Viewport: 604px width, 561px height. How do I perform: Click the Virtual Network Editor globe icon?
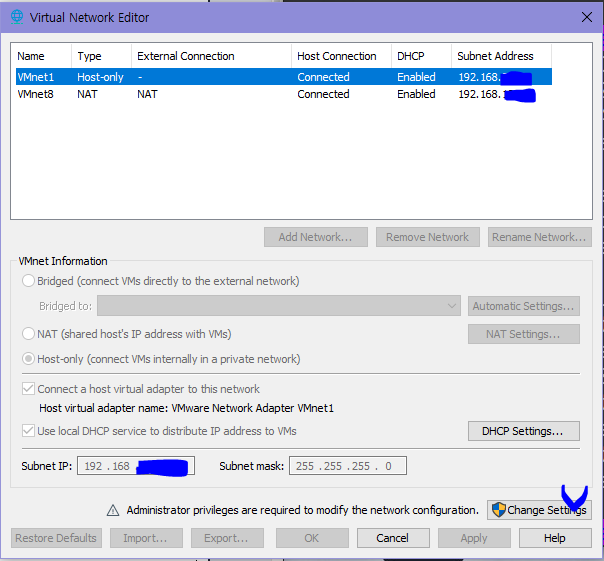point(17,17)
